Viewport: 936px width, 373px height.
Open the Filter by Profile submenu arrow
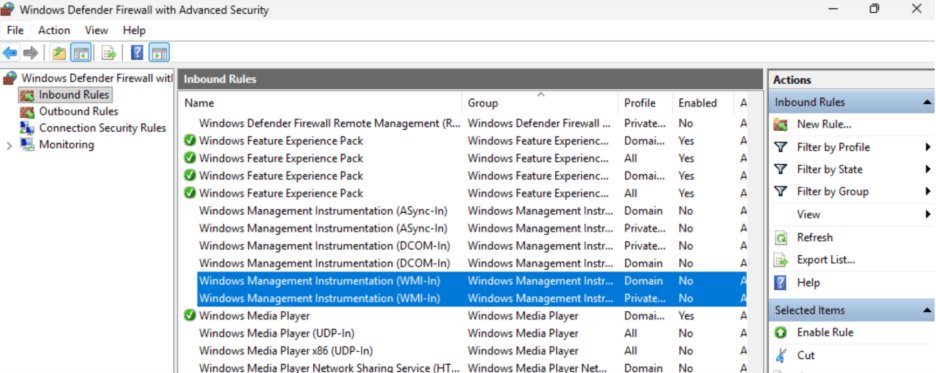click(928, 147)
